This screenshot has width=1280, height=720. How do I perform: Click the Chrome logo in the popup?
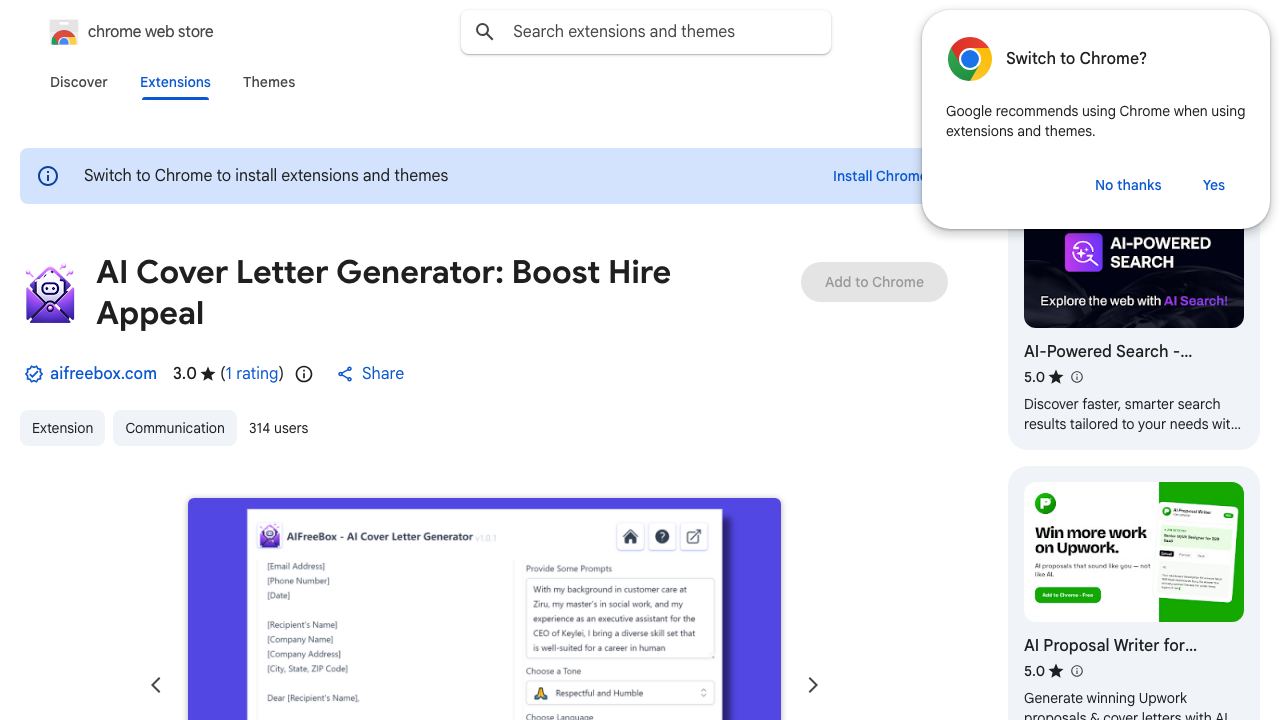click(969, 59)
